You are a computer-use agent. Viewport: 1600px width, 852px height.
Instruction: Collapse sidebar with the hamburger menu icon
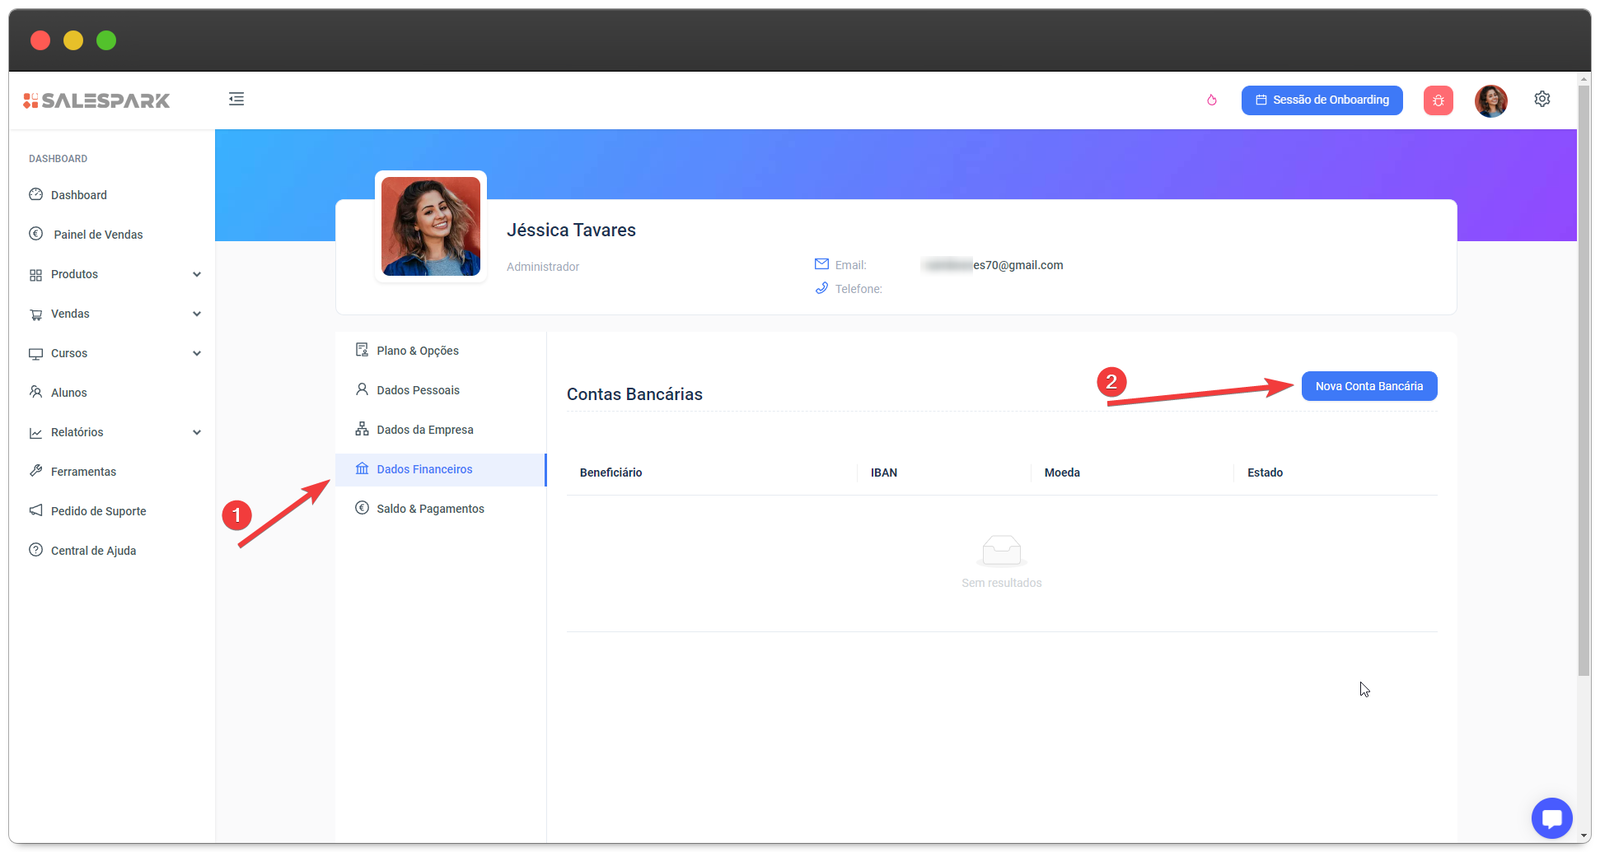236,99
